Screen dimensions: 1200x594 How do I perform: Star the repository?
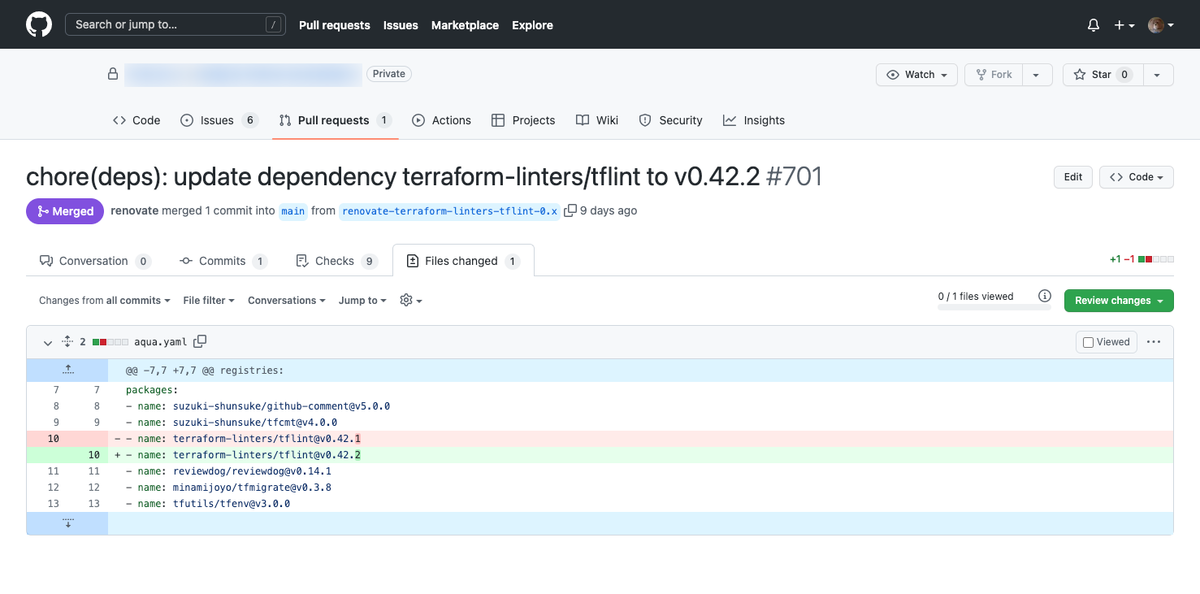tap(1101, 75)
